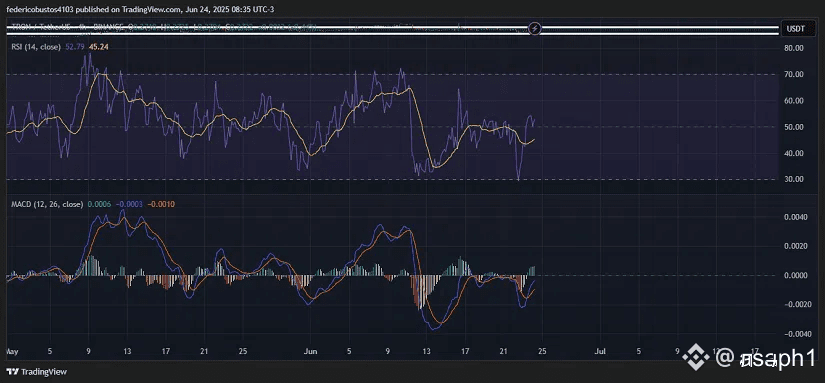Click the Jun label on the time axis
825x383 pixels.
click(x=311, y=350)
